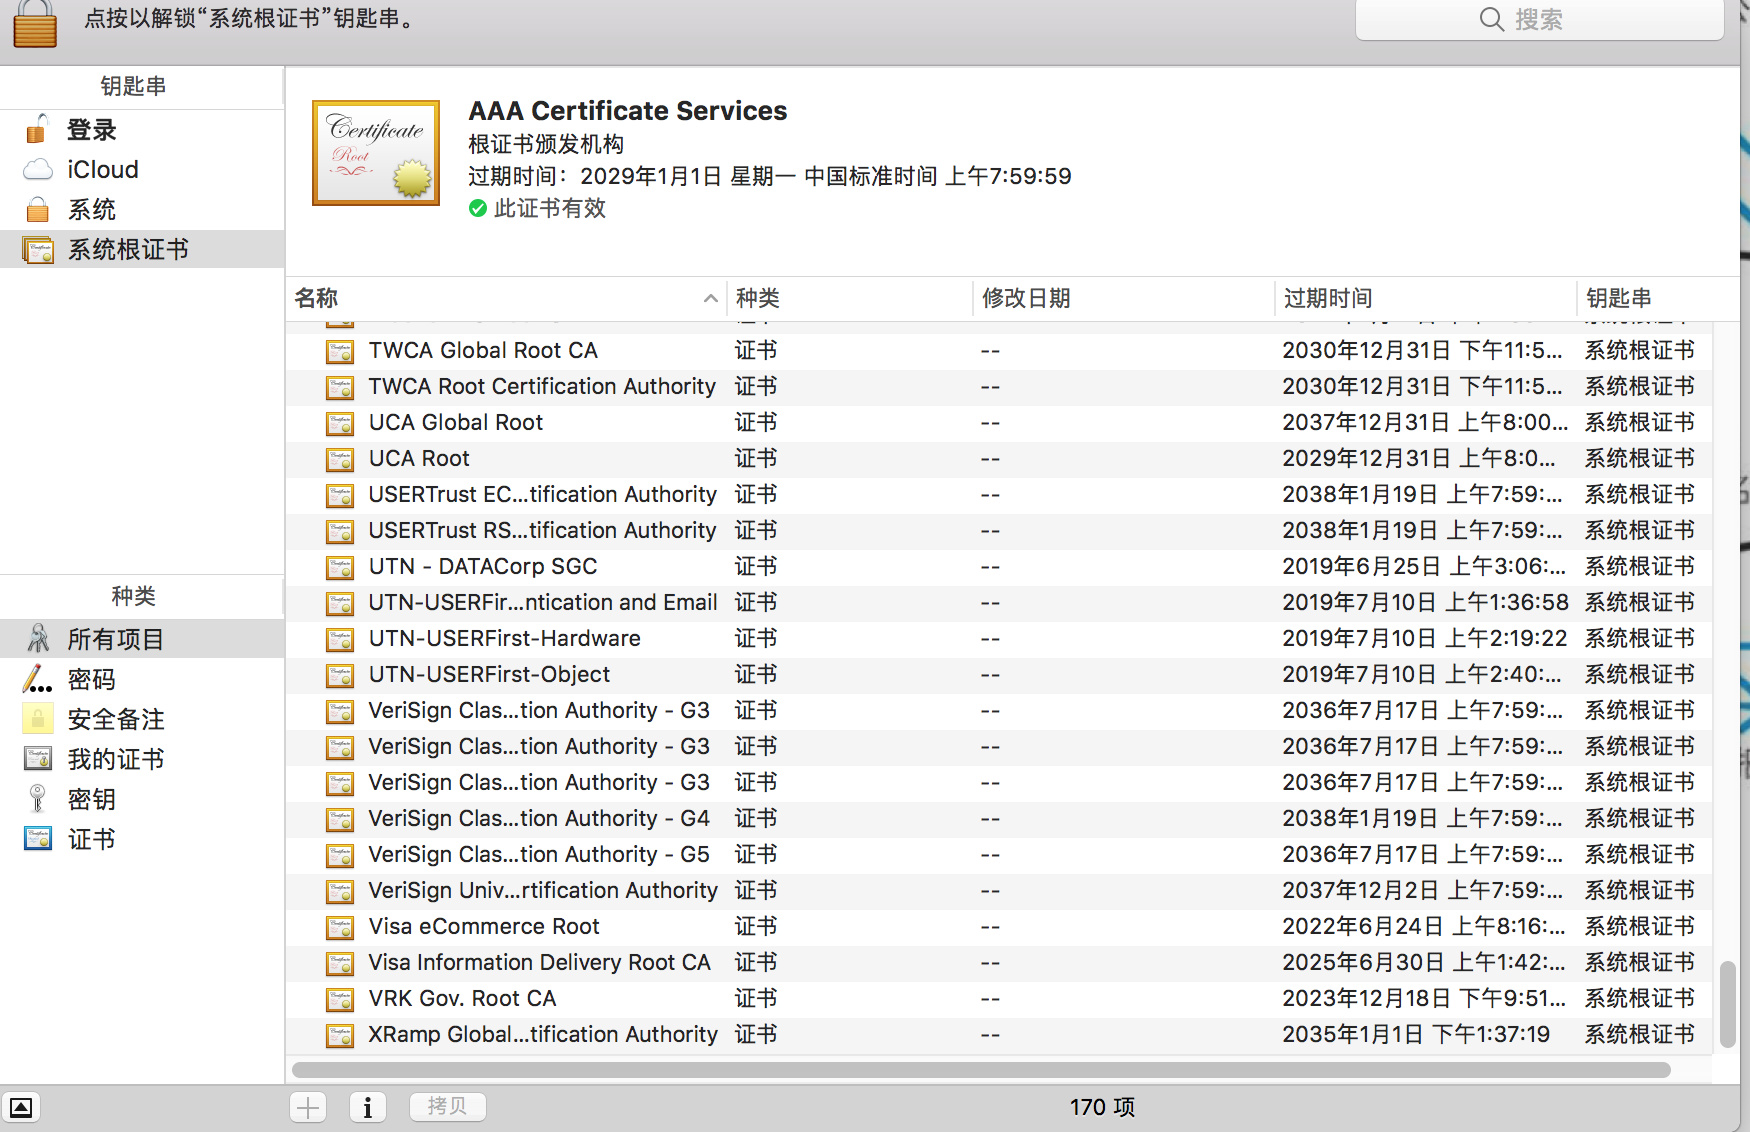Screen dimensions: 1750x1132
Task: Select TWCA Root Certification Authority row
Action: click(x=998, y=387)
